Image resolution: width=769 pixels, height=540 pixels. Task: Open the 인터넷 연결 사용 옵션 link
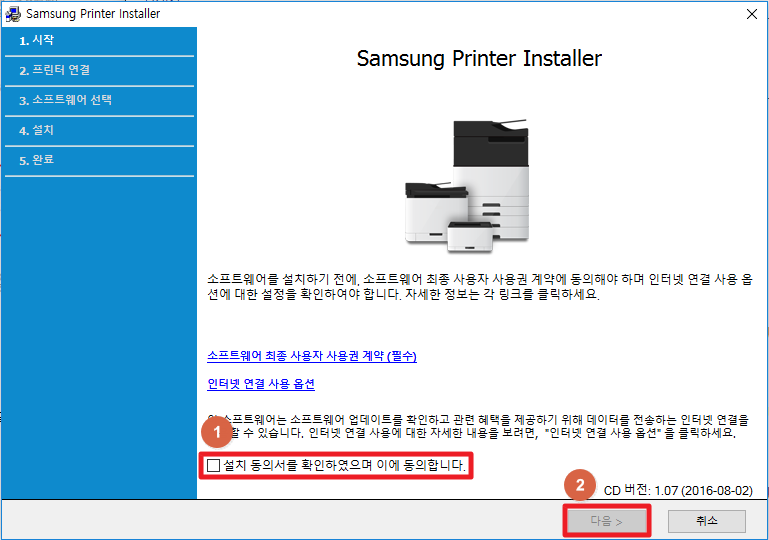click(261, 384)
